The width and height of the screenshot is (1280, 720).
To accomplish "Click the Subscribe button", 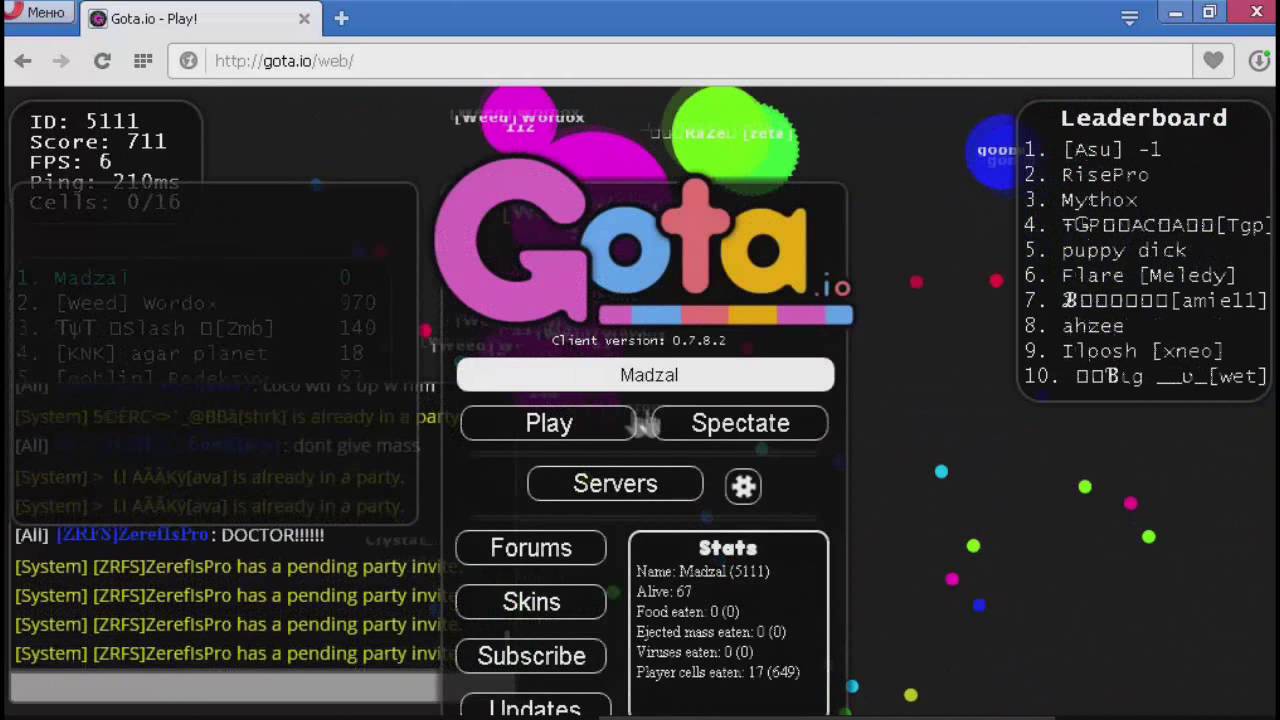I will point(531,656).
